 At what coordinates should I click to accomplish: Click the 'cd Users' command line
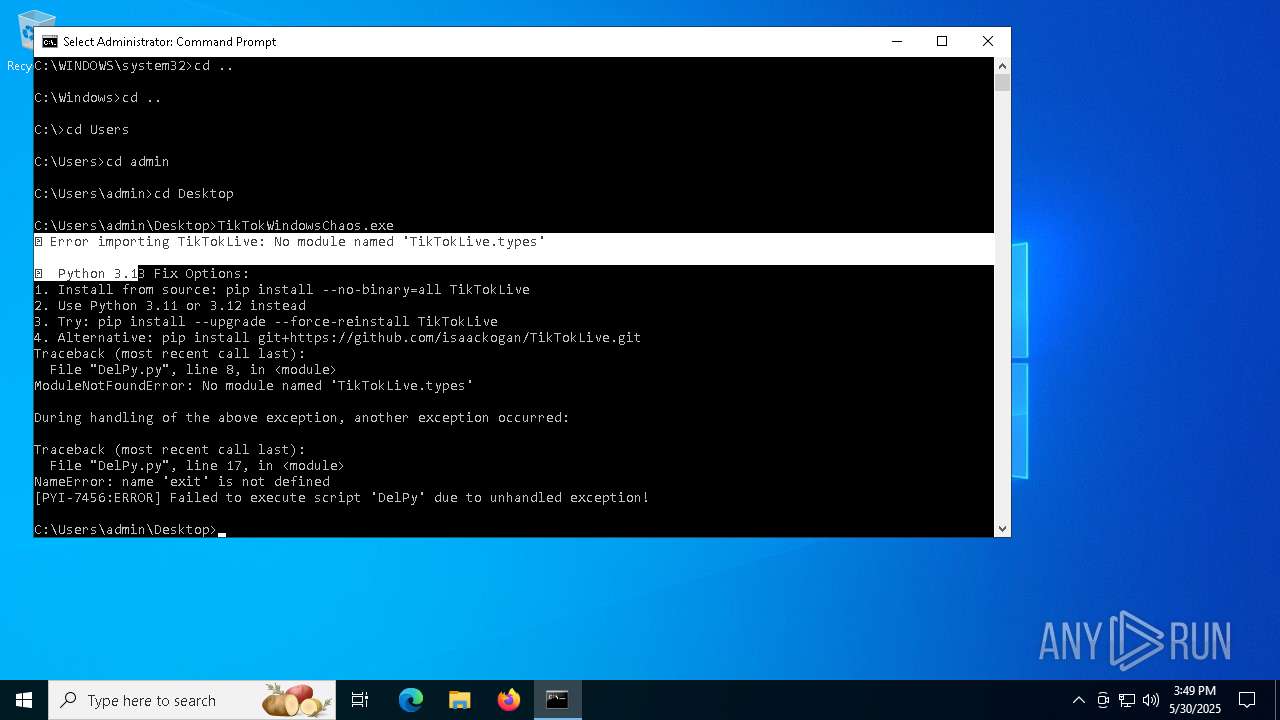[x=82, y=129]
